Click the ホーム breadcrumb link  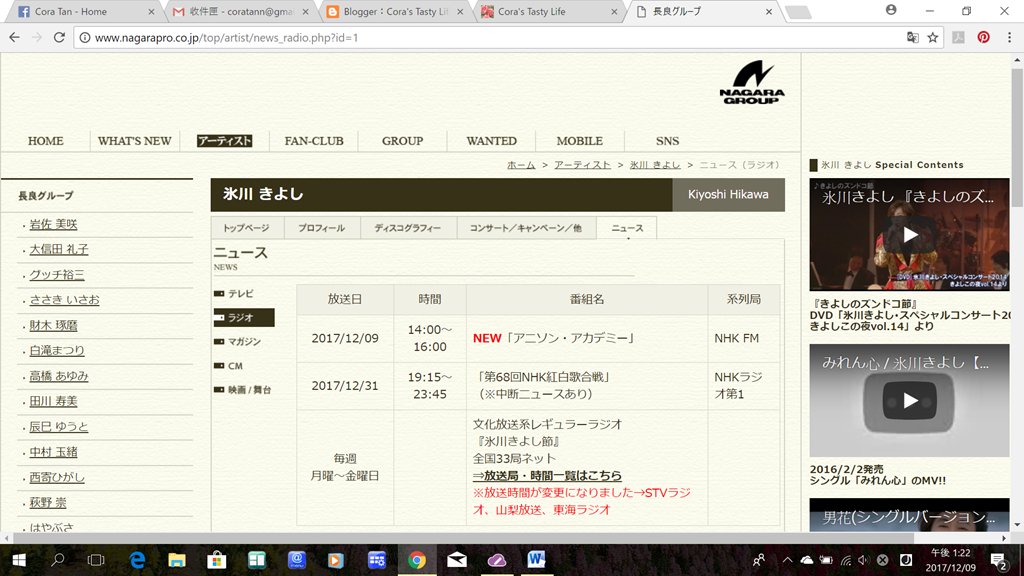click(521, 165)
